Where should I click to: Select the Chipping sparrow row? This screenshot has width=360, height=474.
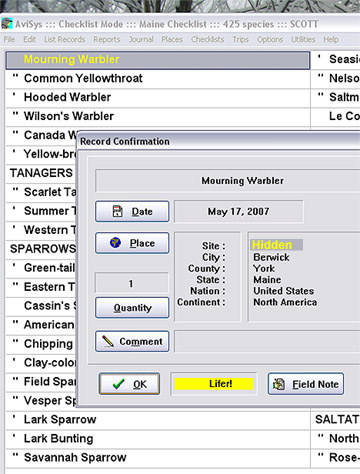(41, 344)
